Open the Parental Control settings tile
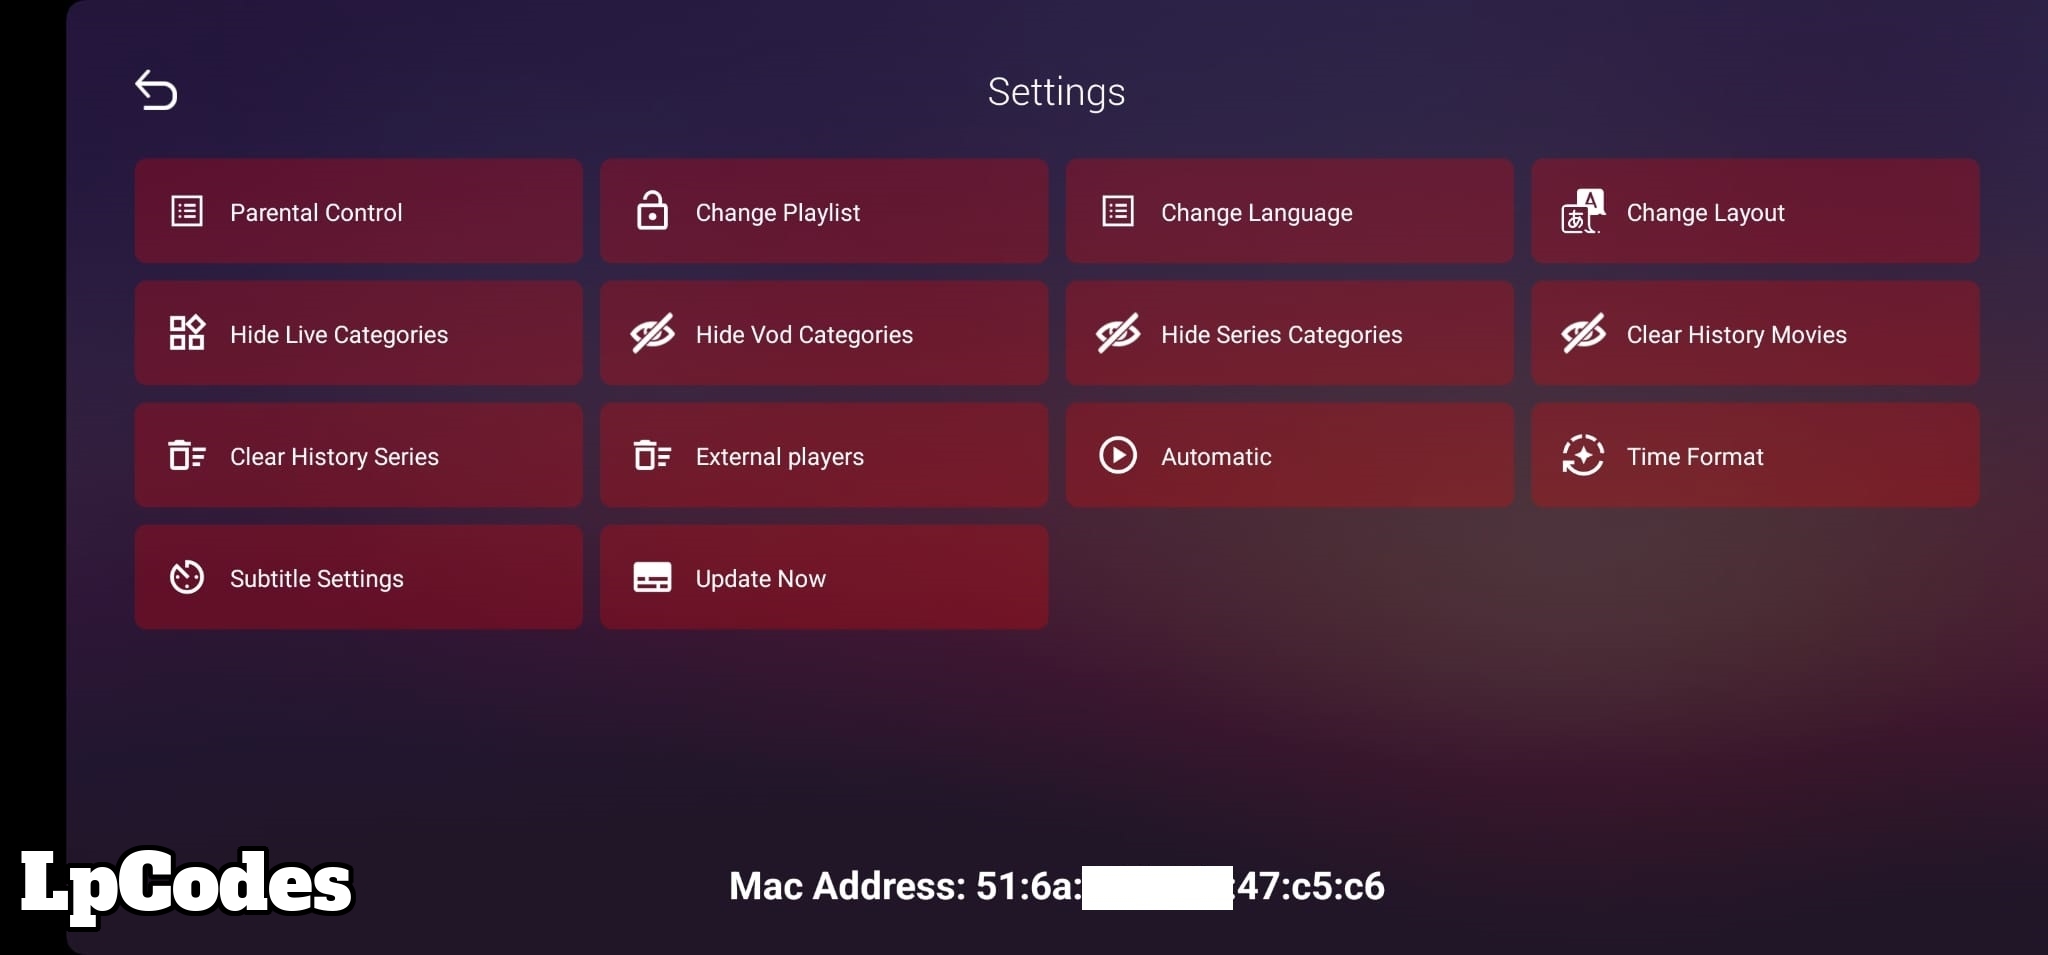Screen dimensions: 2048x955 tap(359, 211)
